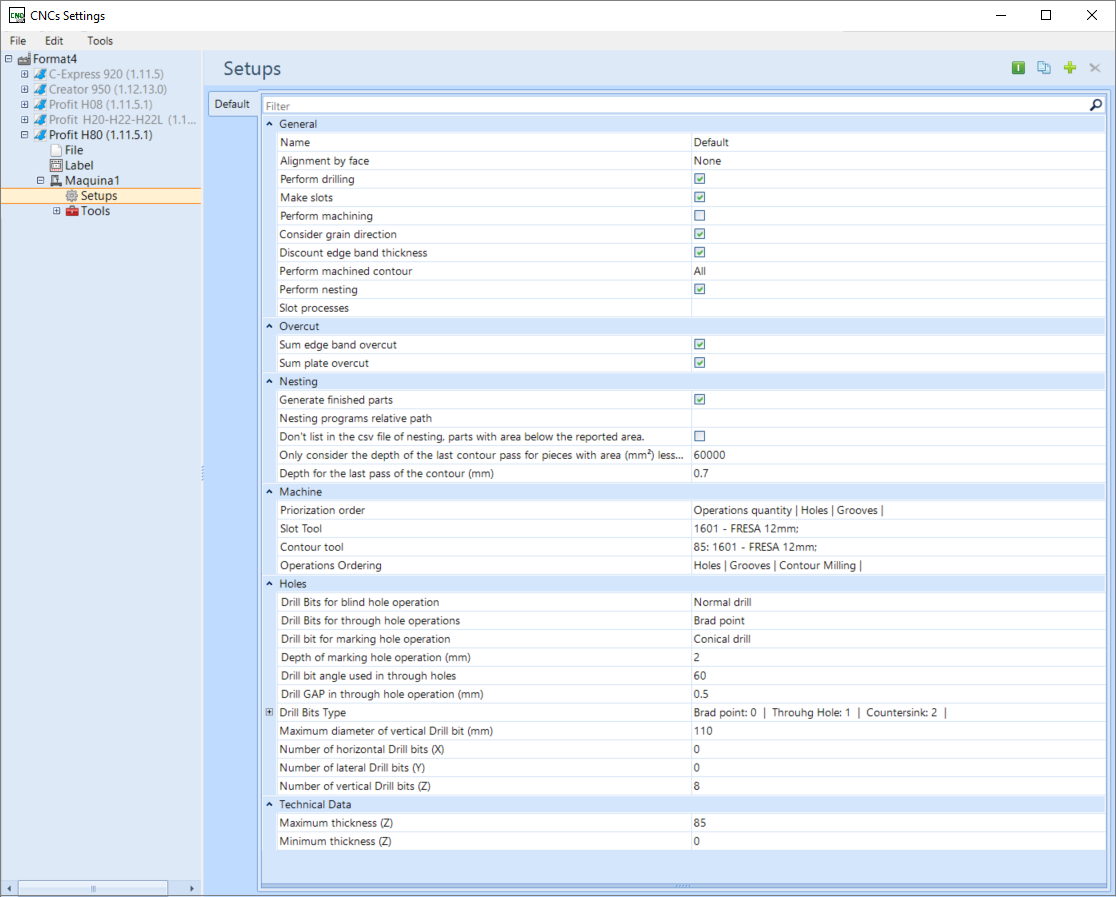Collapse the Machine section
Image resolution: width=1116 pixels, height=897 pixels.
(270, 492)
